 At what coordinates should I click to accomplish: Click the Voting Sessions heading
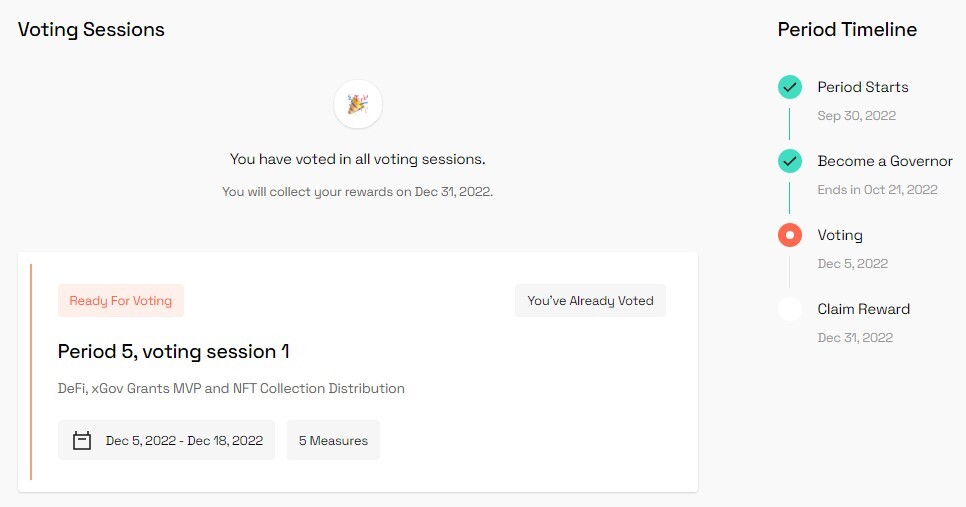click(x=91, y=30)
